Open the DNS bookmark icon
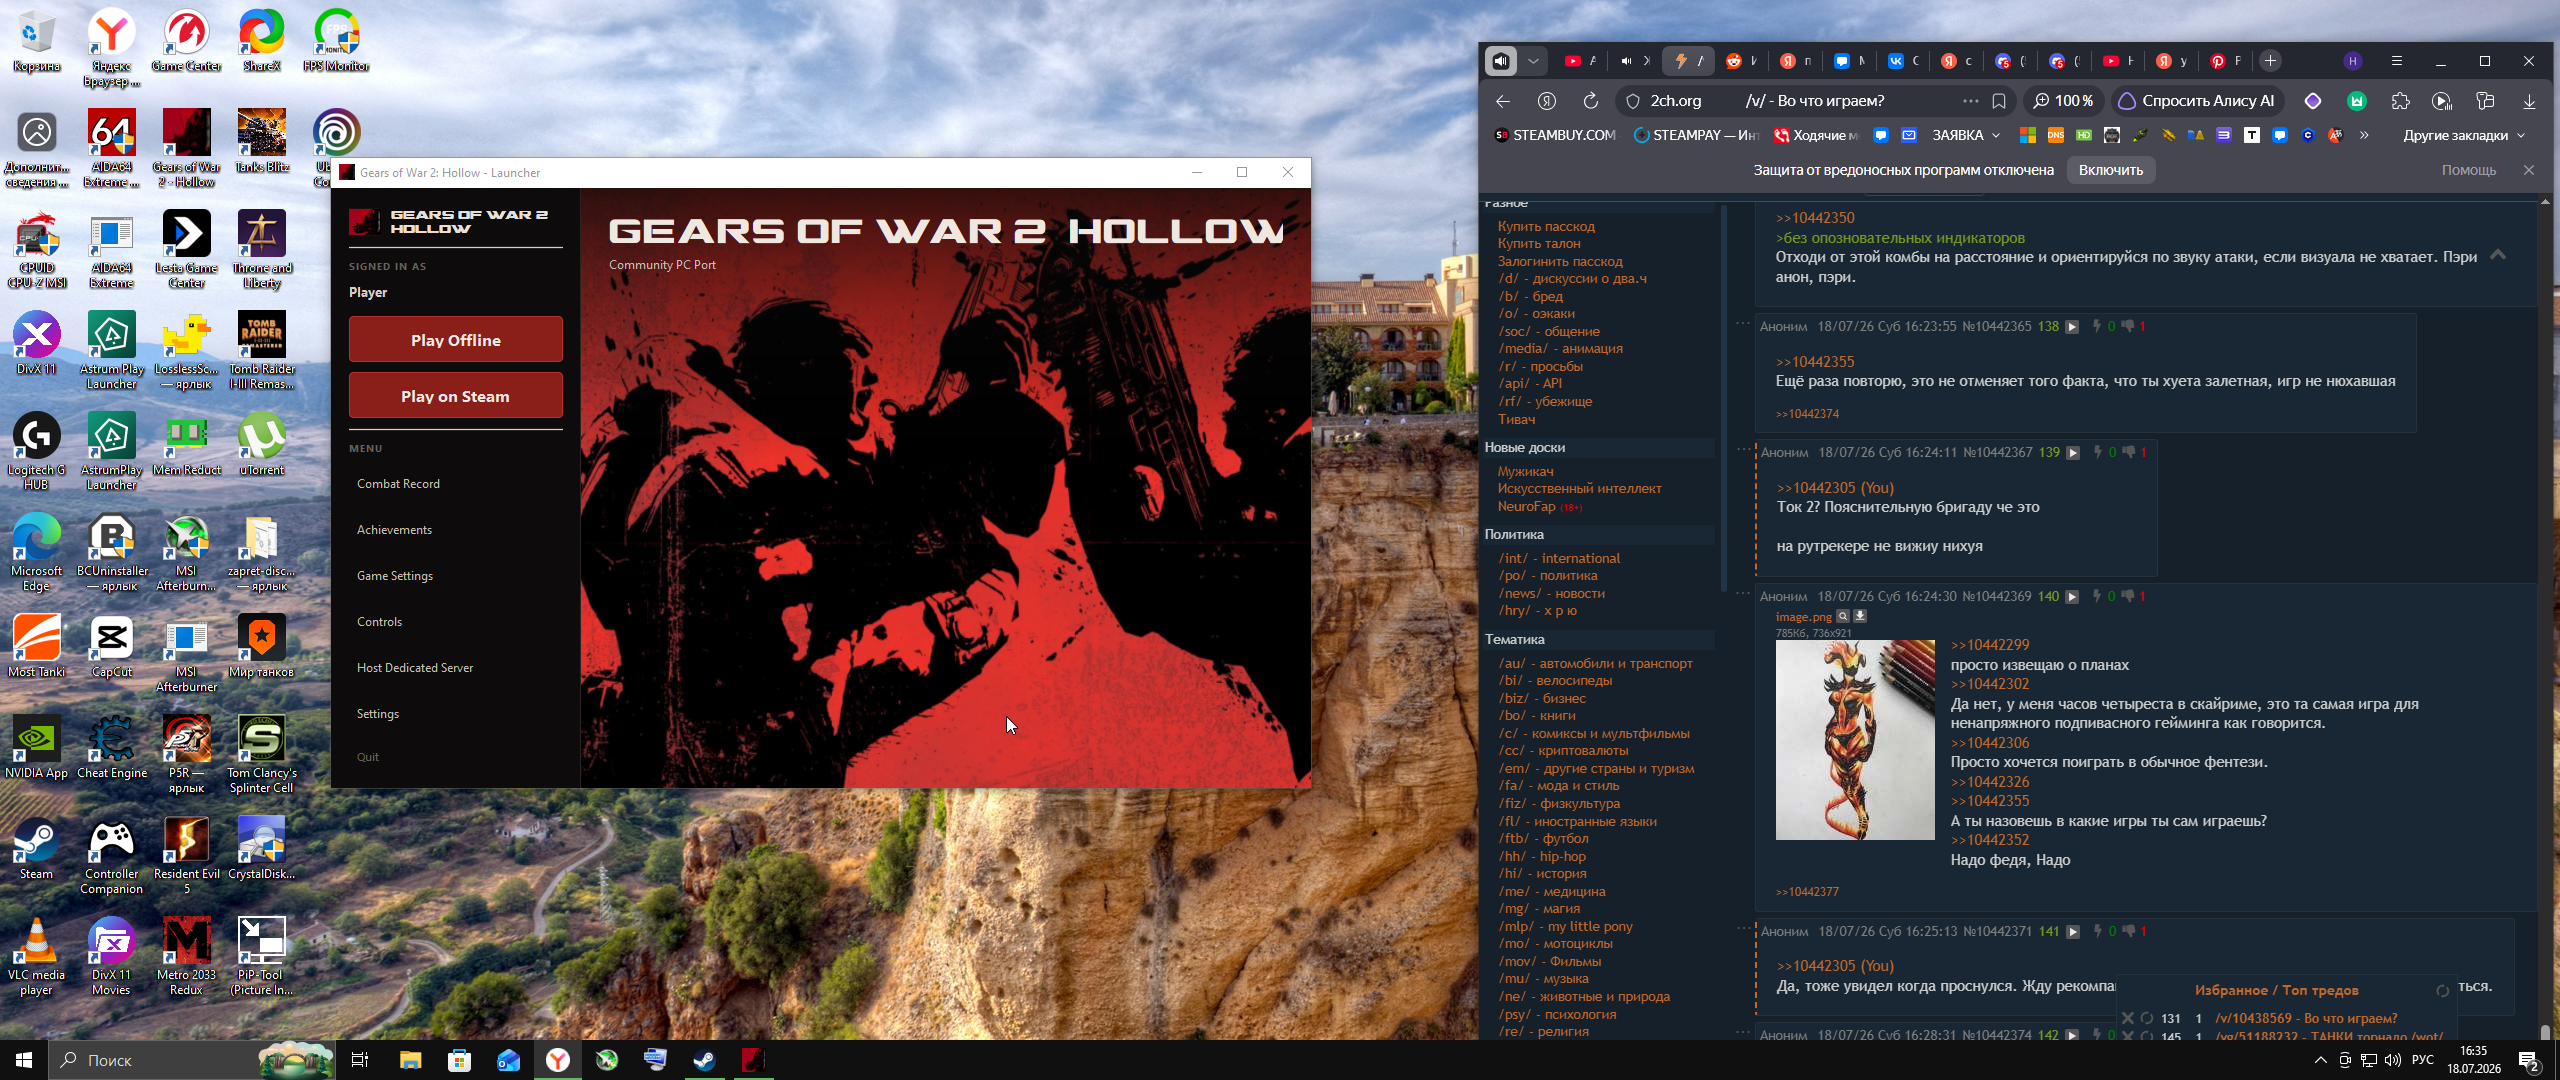The width and height of the screenshot is (2560, 1080). [2056, 135]
